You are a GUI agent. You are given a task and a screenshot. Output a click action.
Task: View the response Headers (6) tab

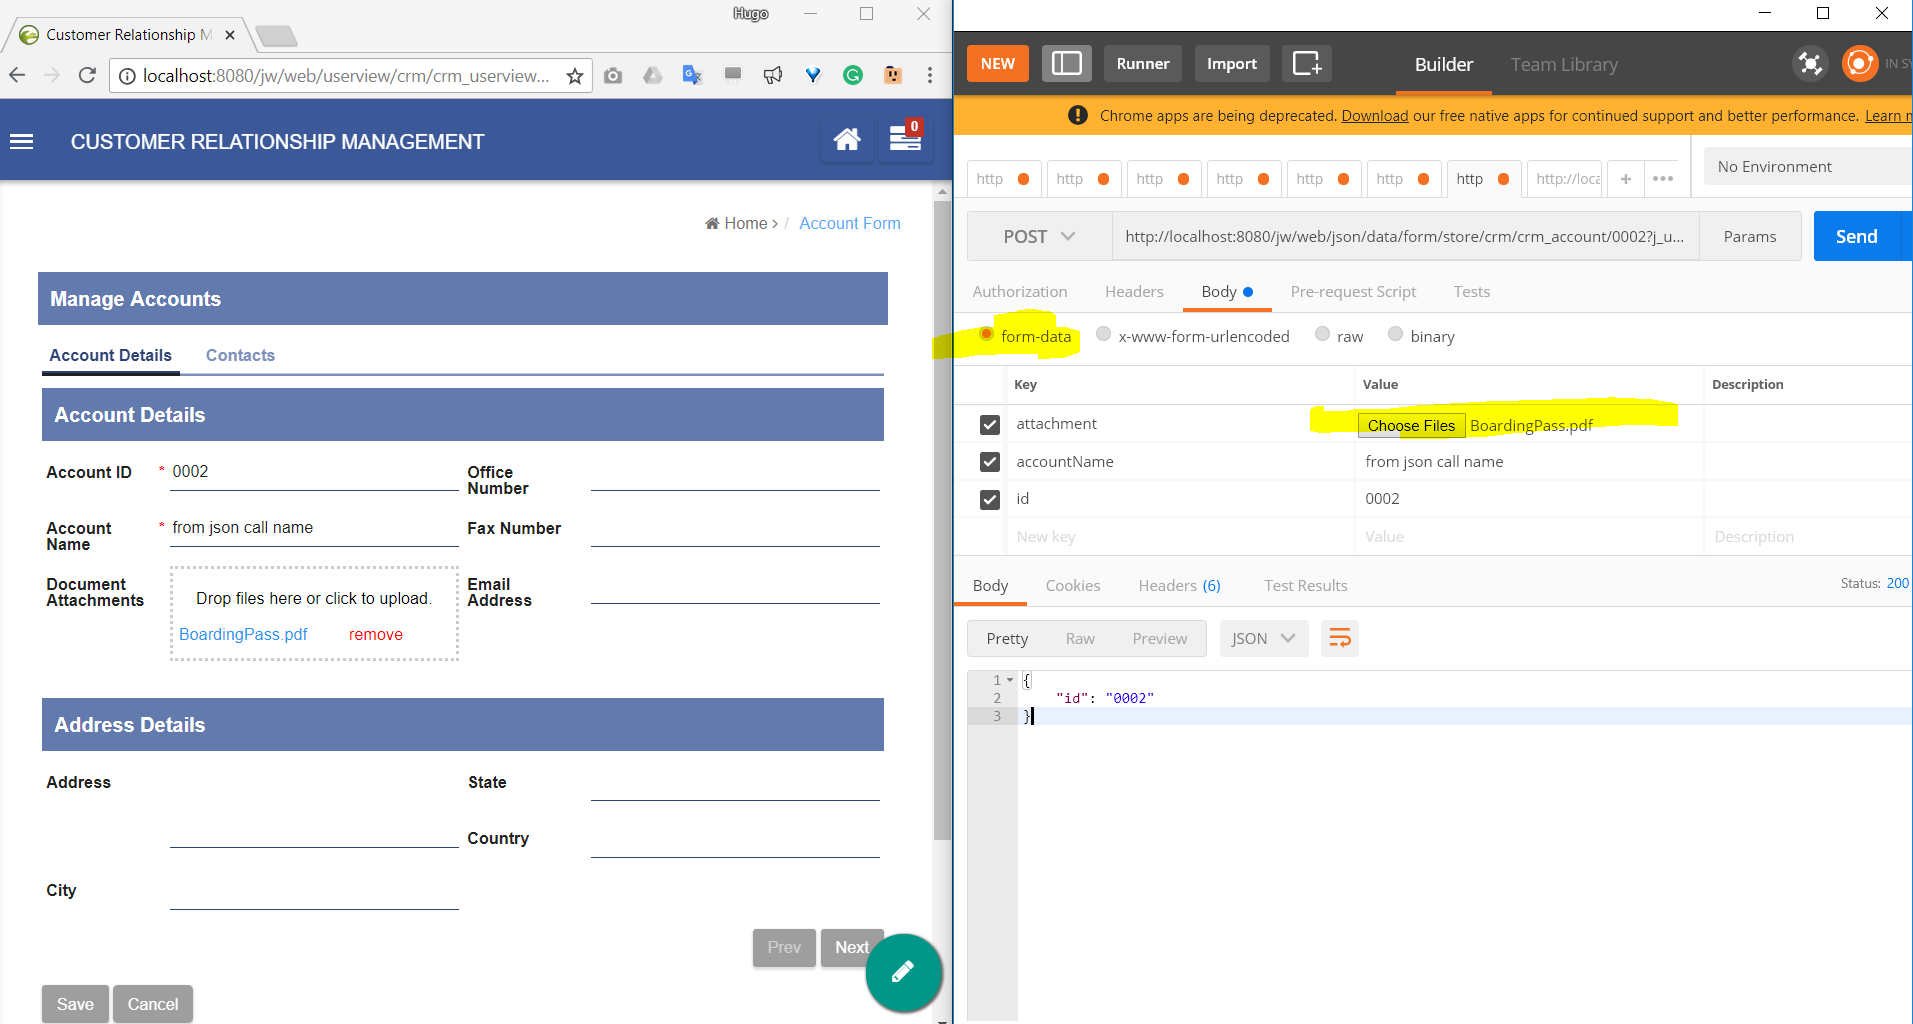click(x=1179, y=586)
